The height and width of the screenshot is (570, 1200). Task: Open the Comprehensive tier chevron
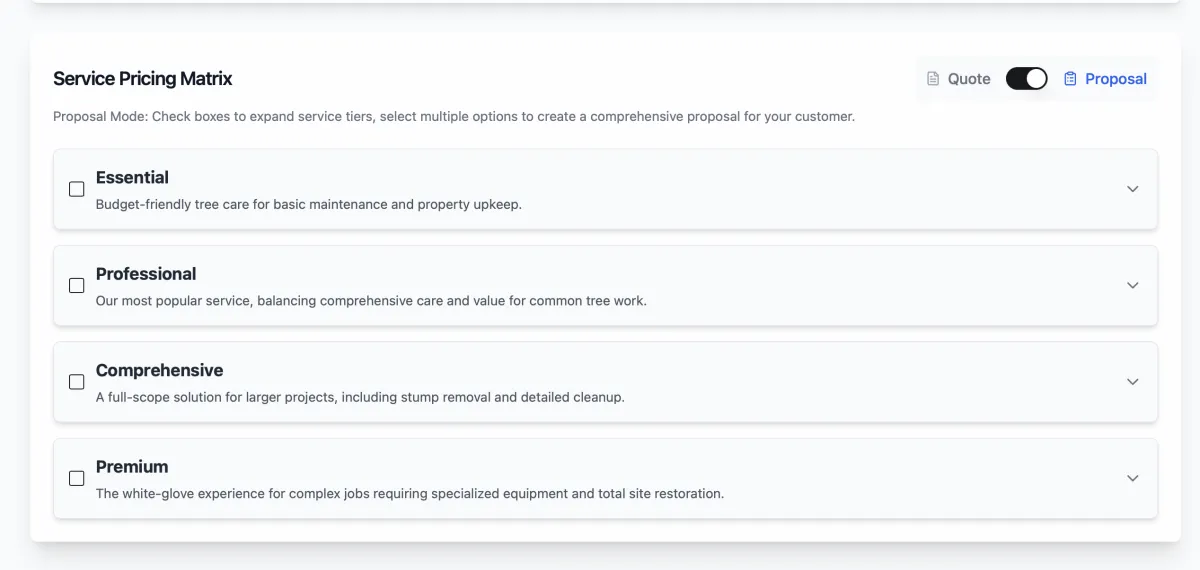(1132, 382)
